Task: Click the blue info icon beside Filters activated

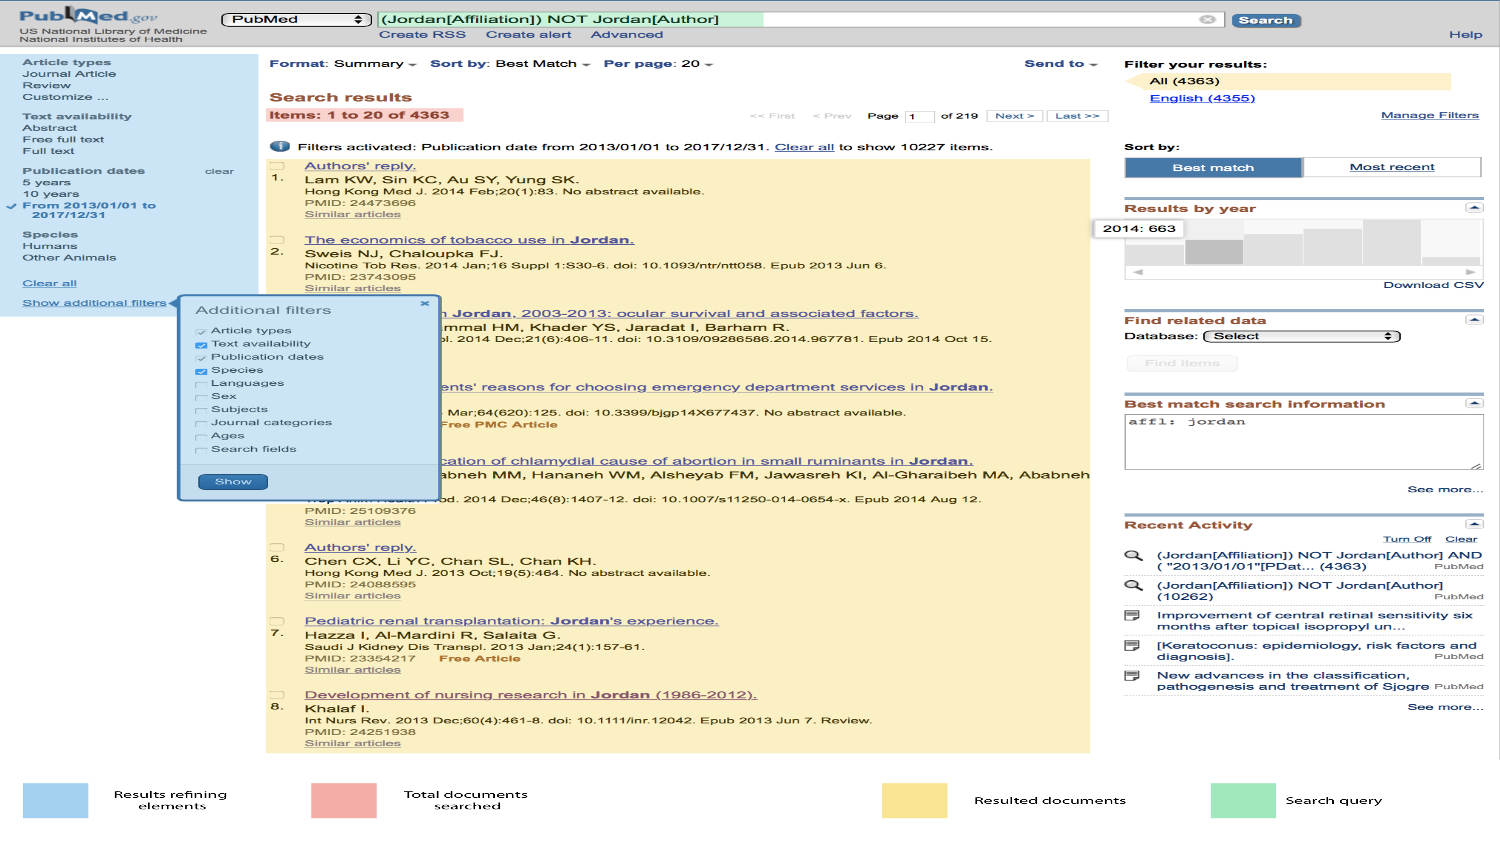Action: [279, 147]
